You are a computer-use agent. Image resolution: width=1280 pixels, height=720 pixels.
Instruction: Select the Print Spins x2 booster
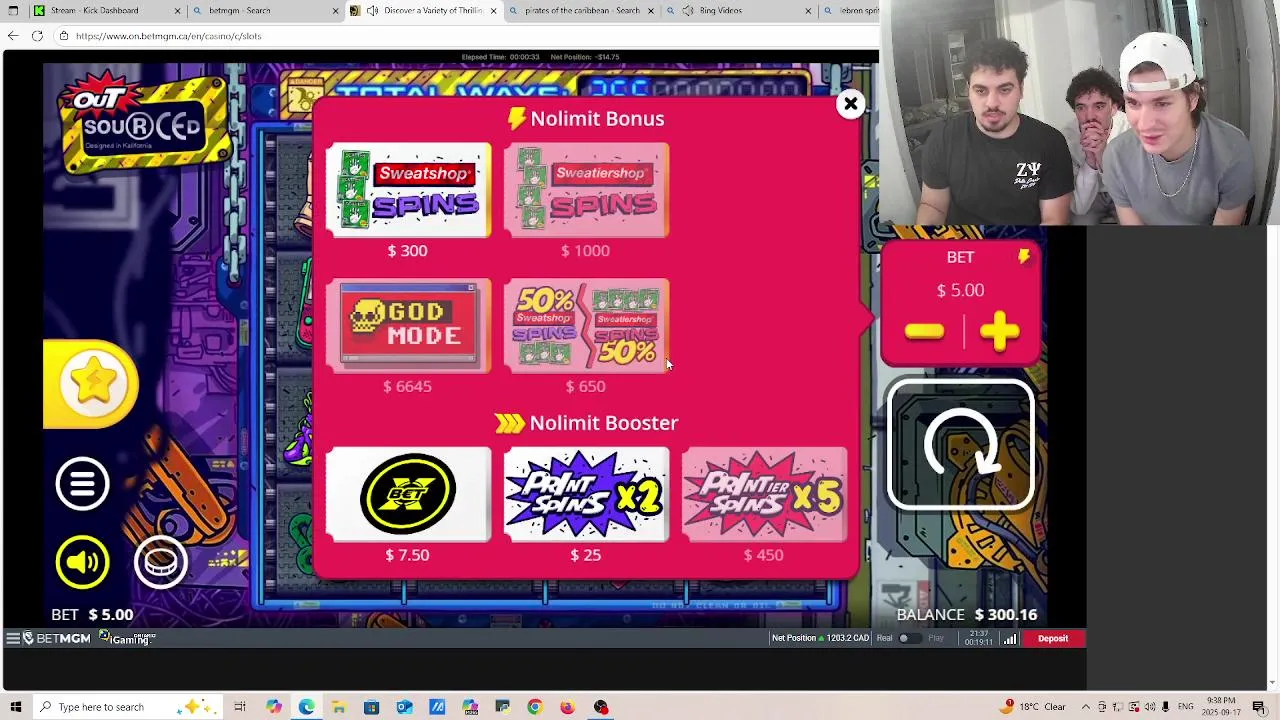[x=586, y=494]
